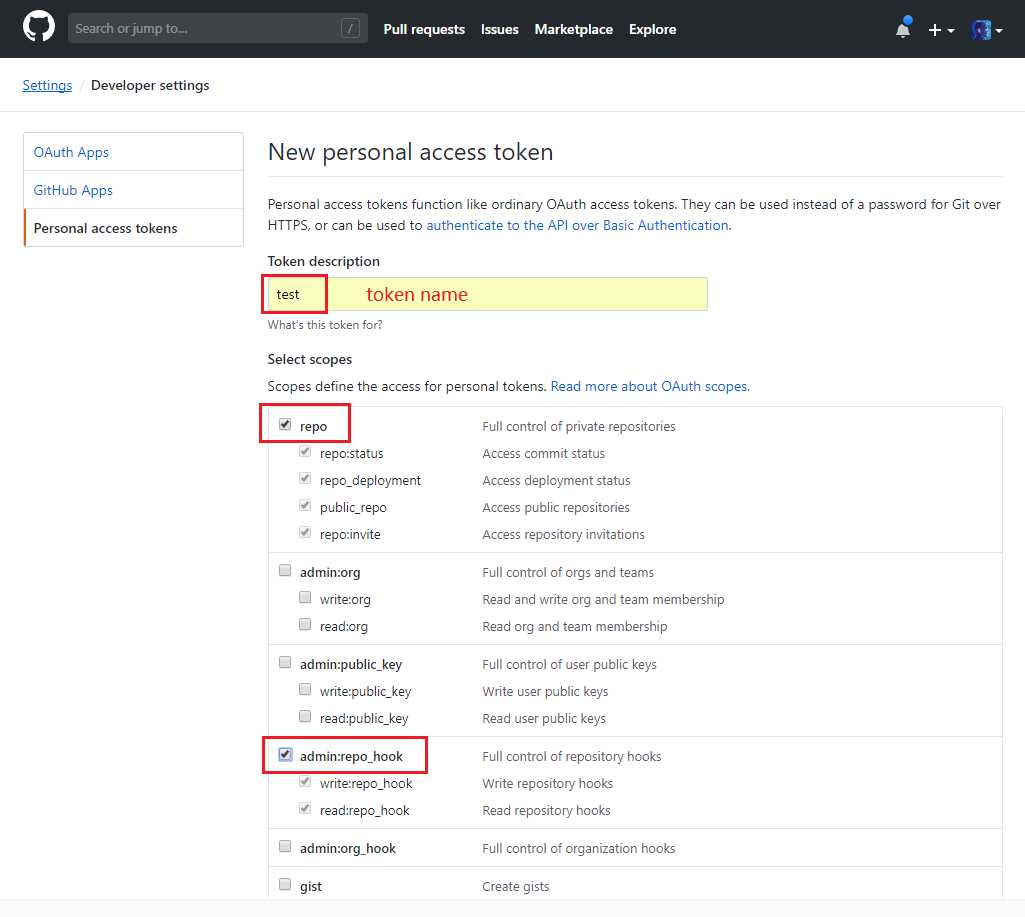Image resolution: width=1025 pixels, height=917 pixels.
Task: Enable the read:public_key checkbox
Action: click(305, 716)
